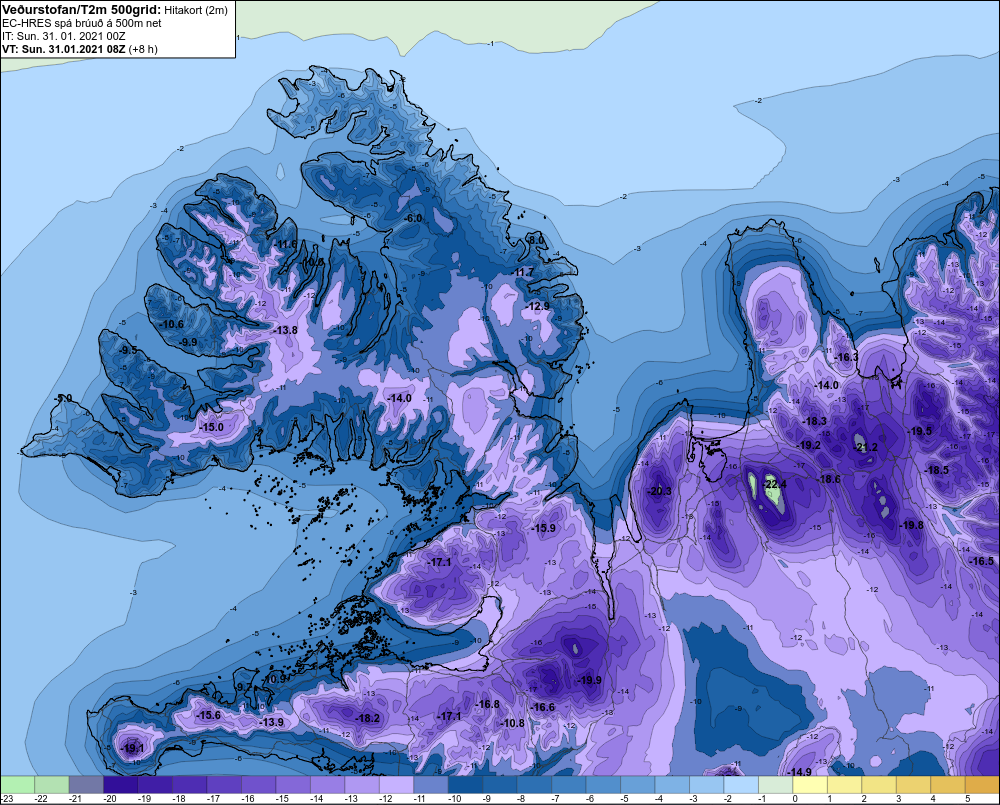Click the -19.5 temperature value
Viewport: 1000px width, 805px height.
pyautogui.click(x=920, y=431)
